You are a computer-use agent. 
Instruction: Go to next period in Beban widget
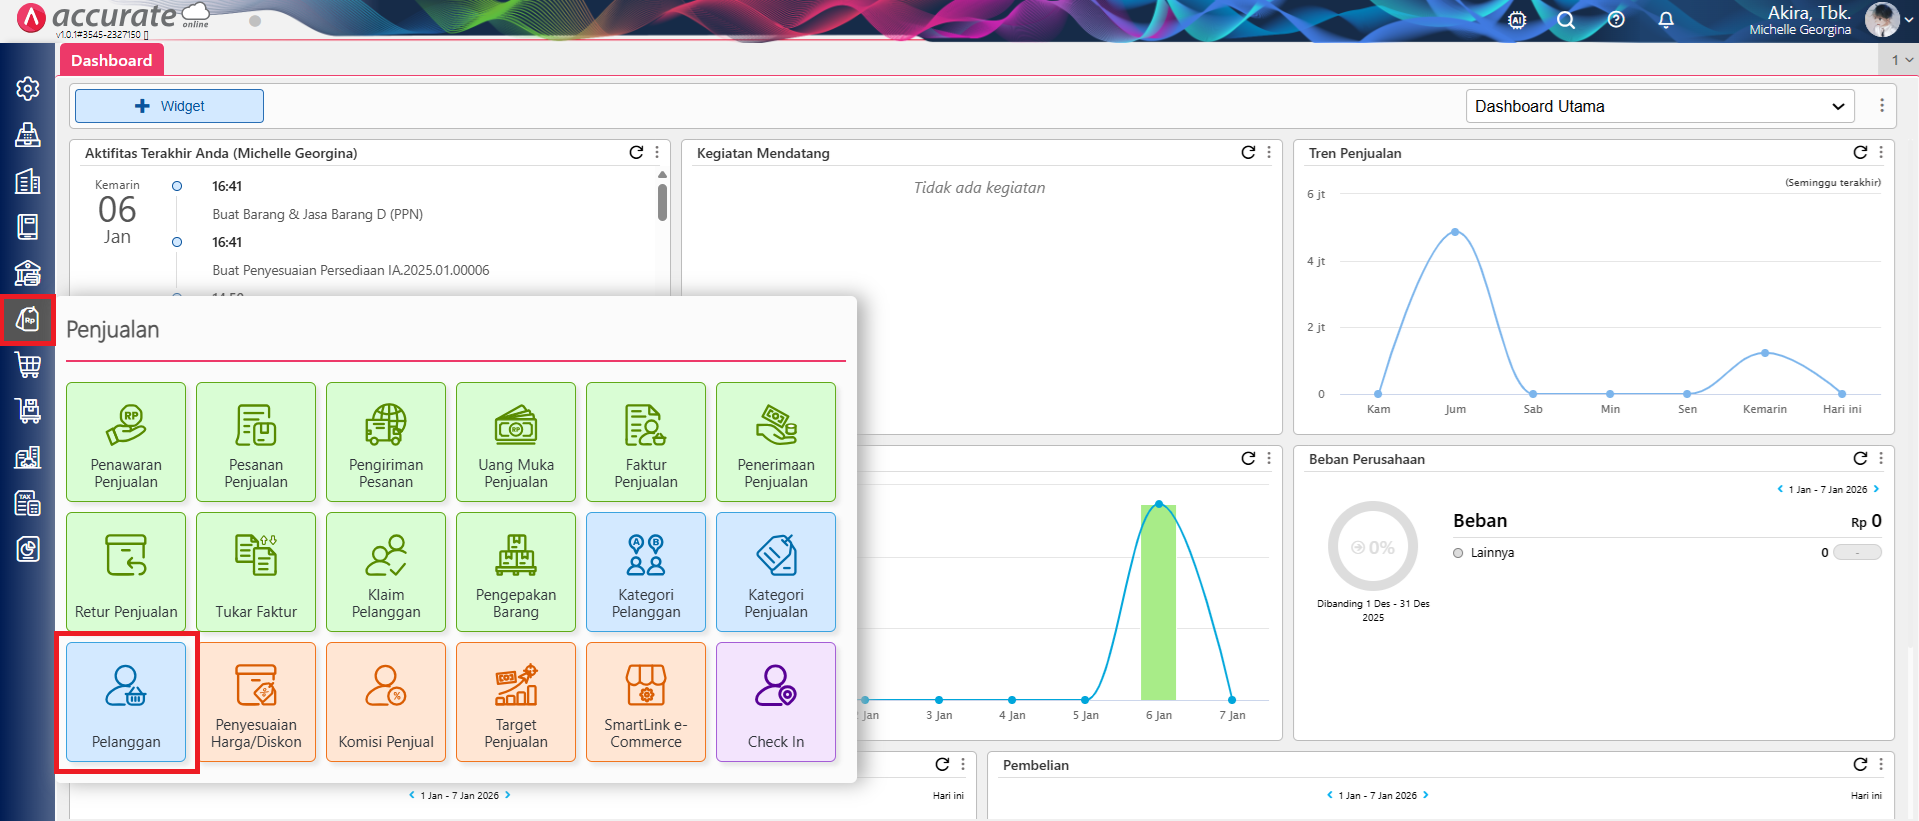point(1876,489)
